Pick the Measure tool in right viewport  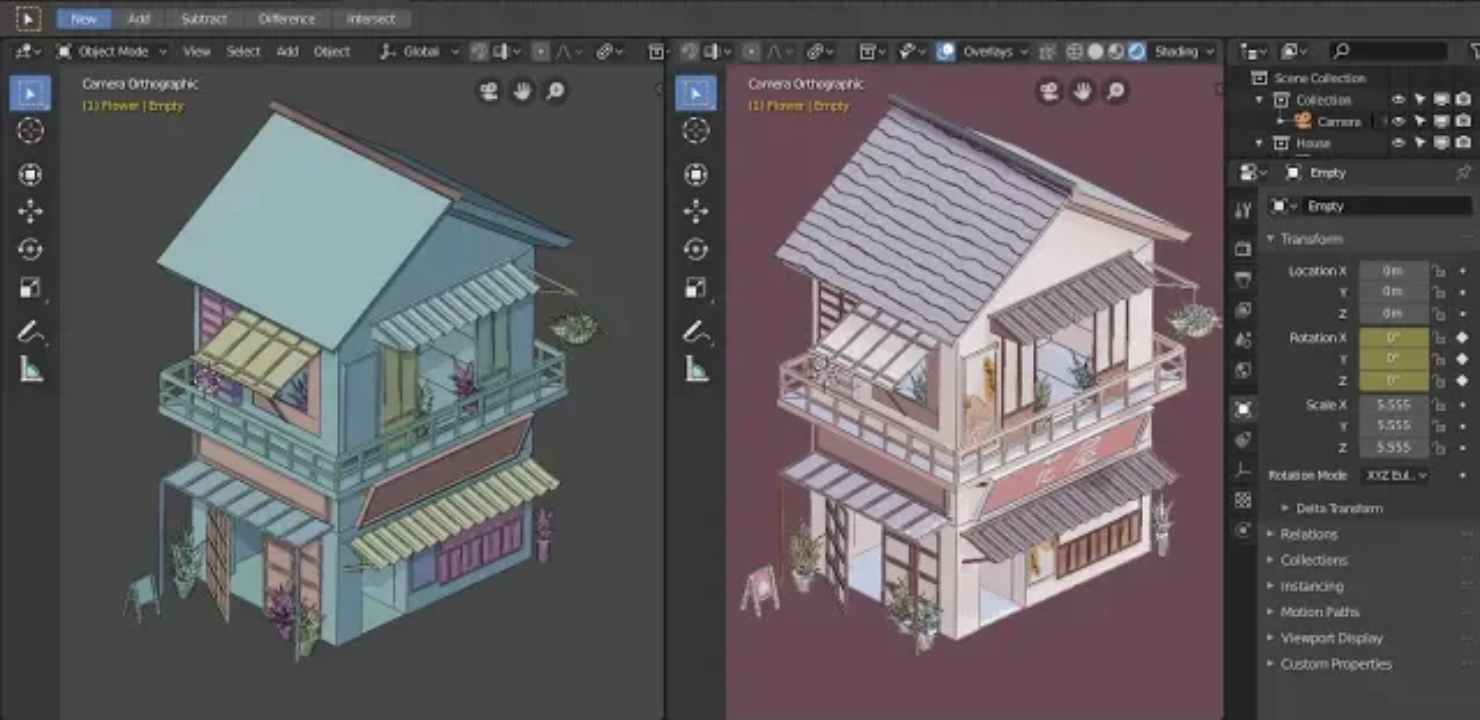(x=696, y=370)
